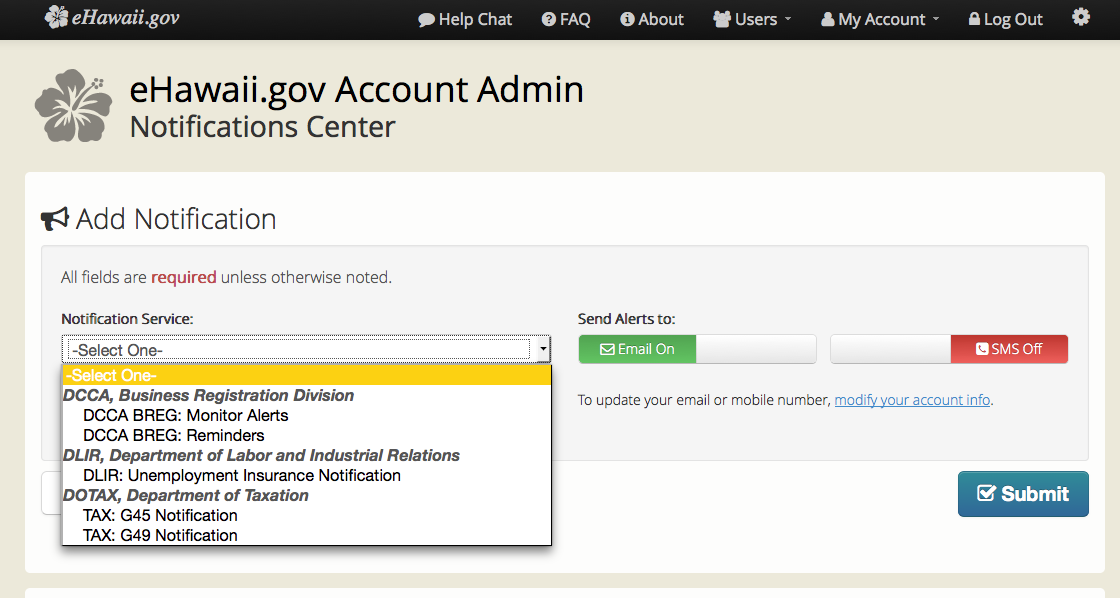
Task: Choose -Select One- highlighted option
Action: click(306, 375)
